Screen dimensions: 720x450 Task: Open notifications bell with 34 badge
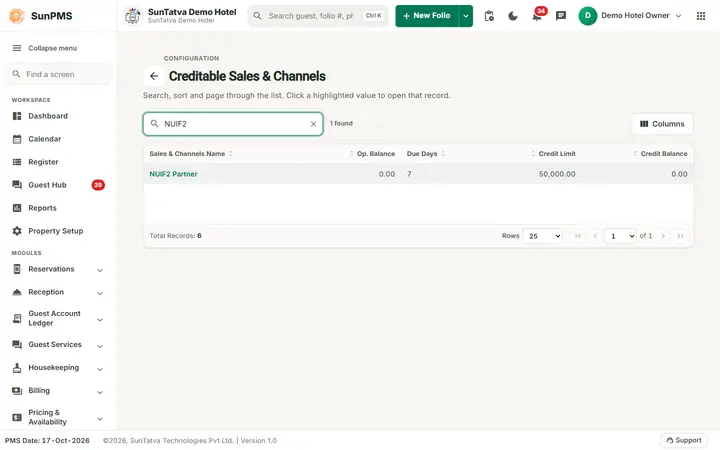tap(537, 15)
